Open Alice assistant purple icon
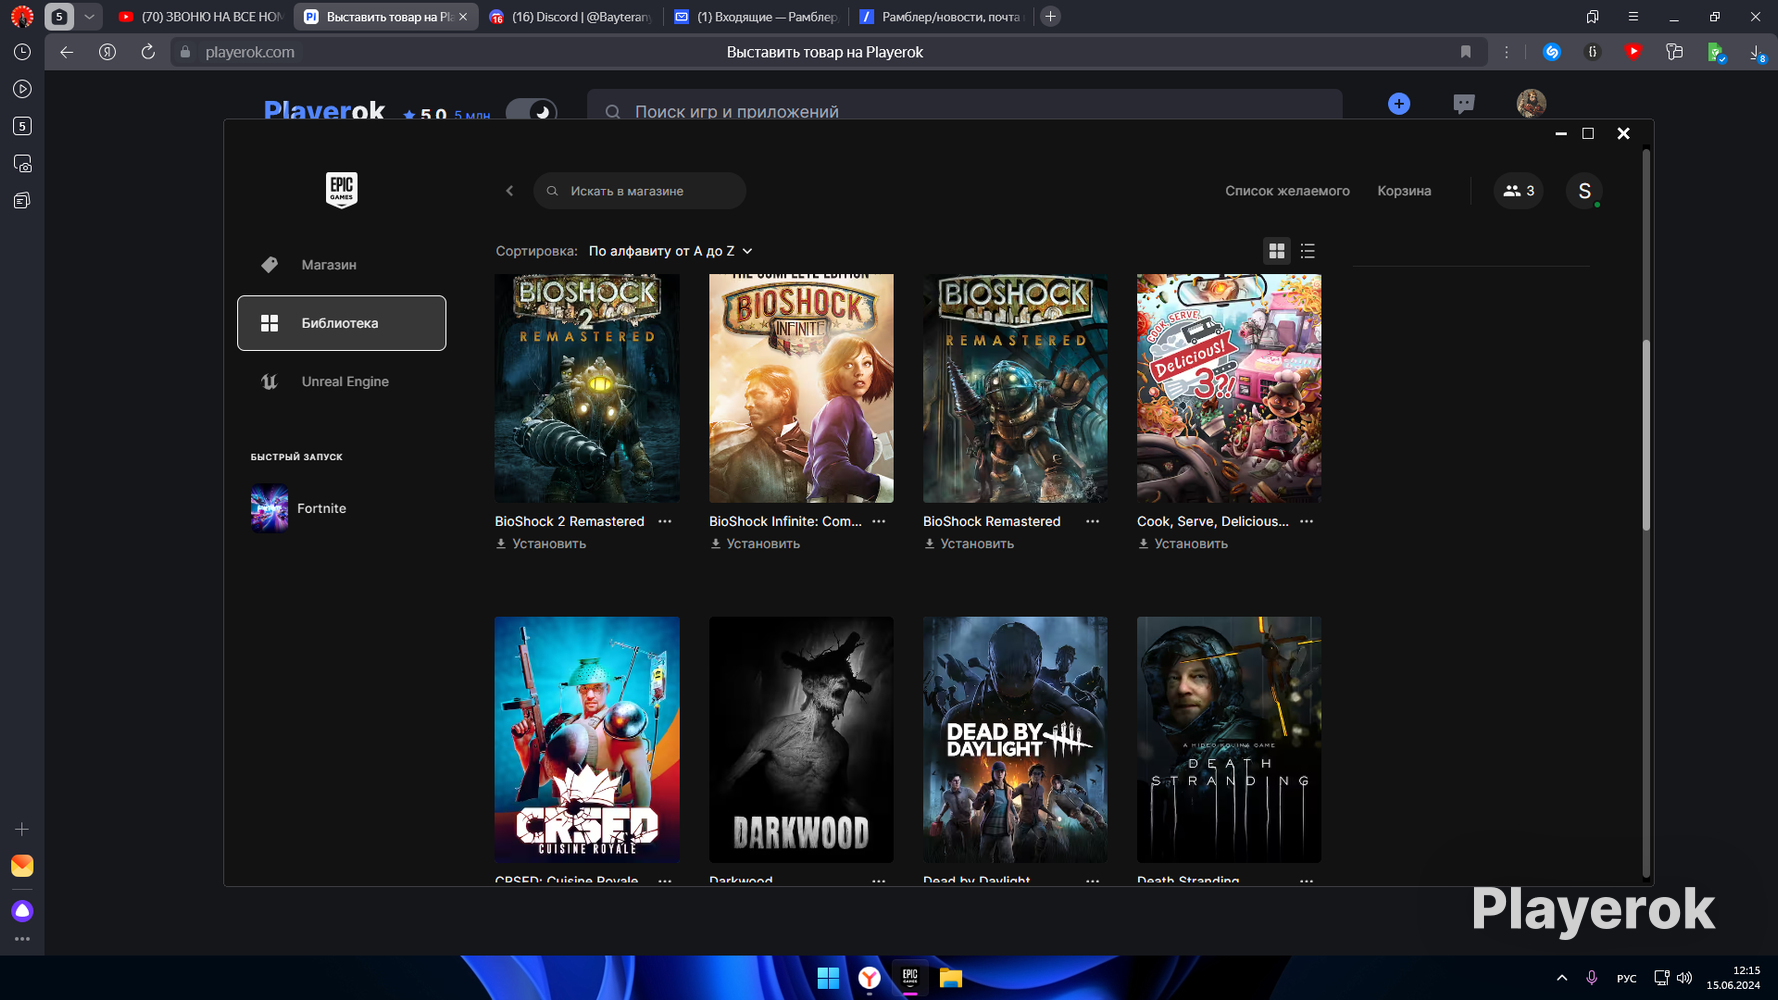 (x=22, y=911)
